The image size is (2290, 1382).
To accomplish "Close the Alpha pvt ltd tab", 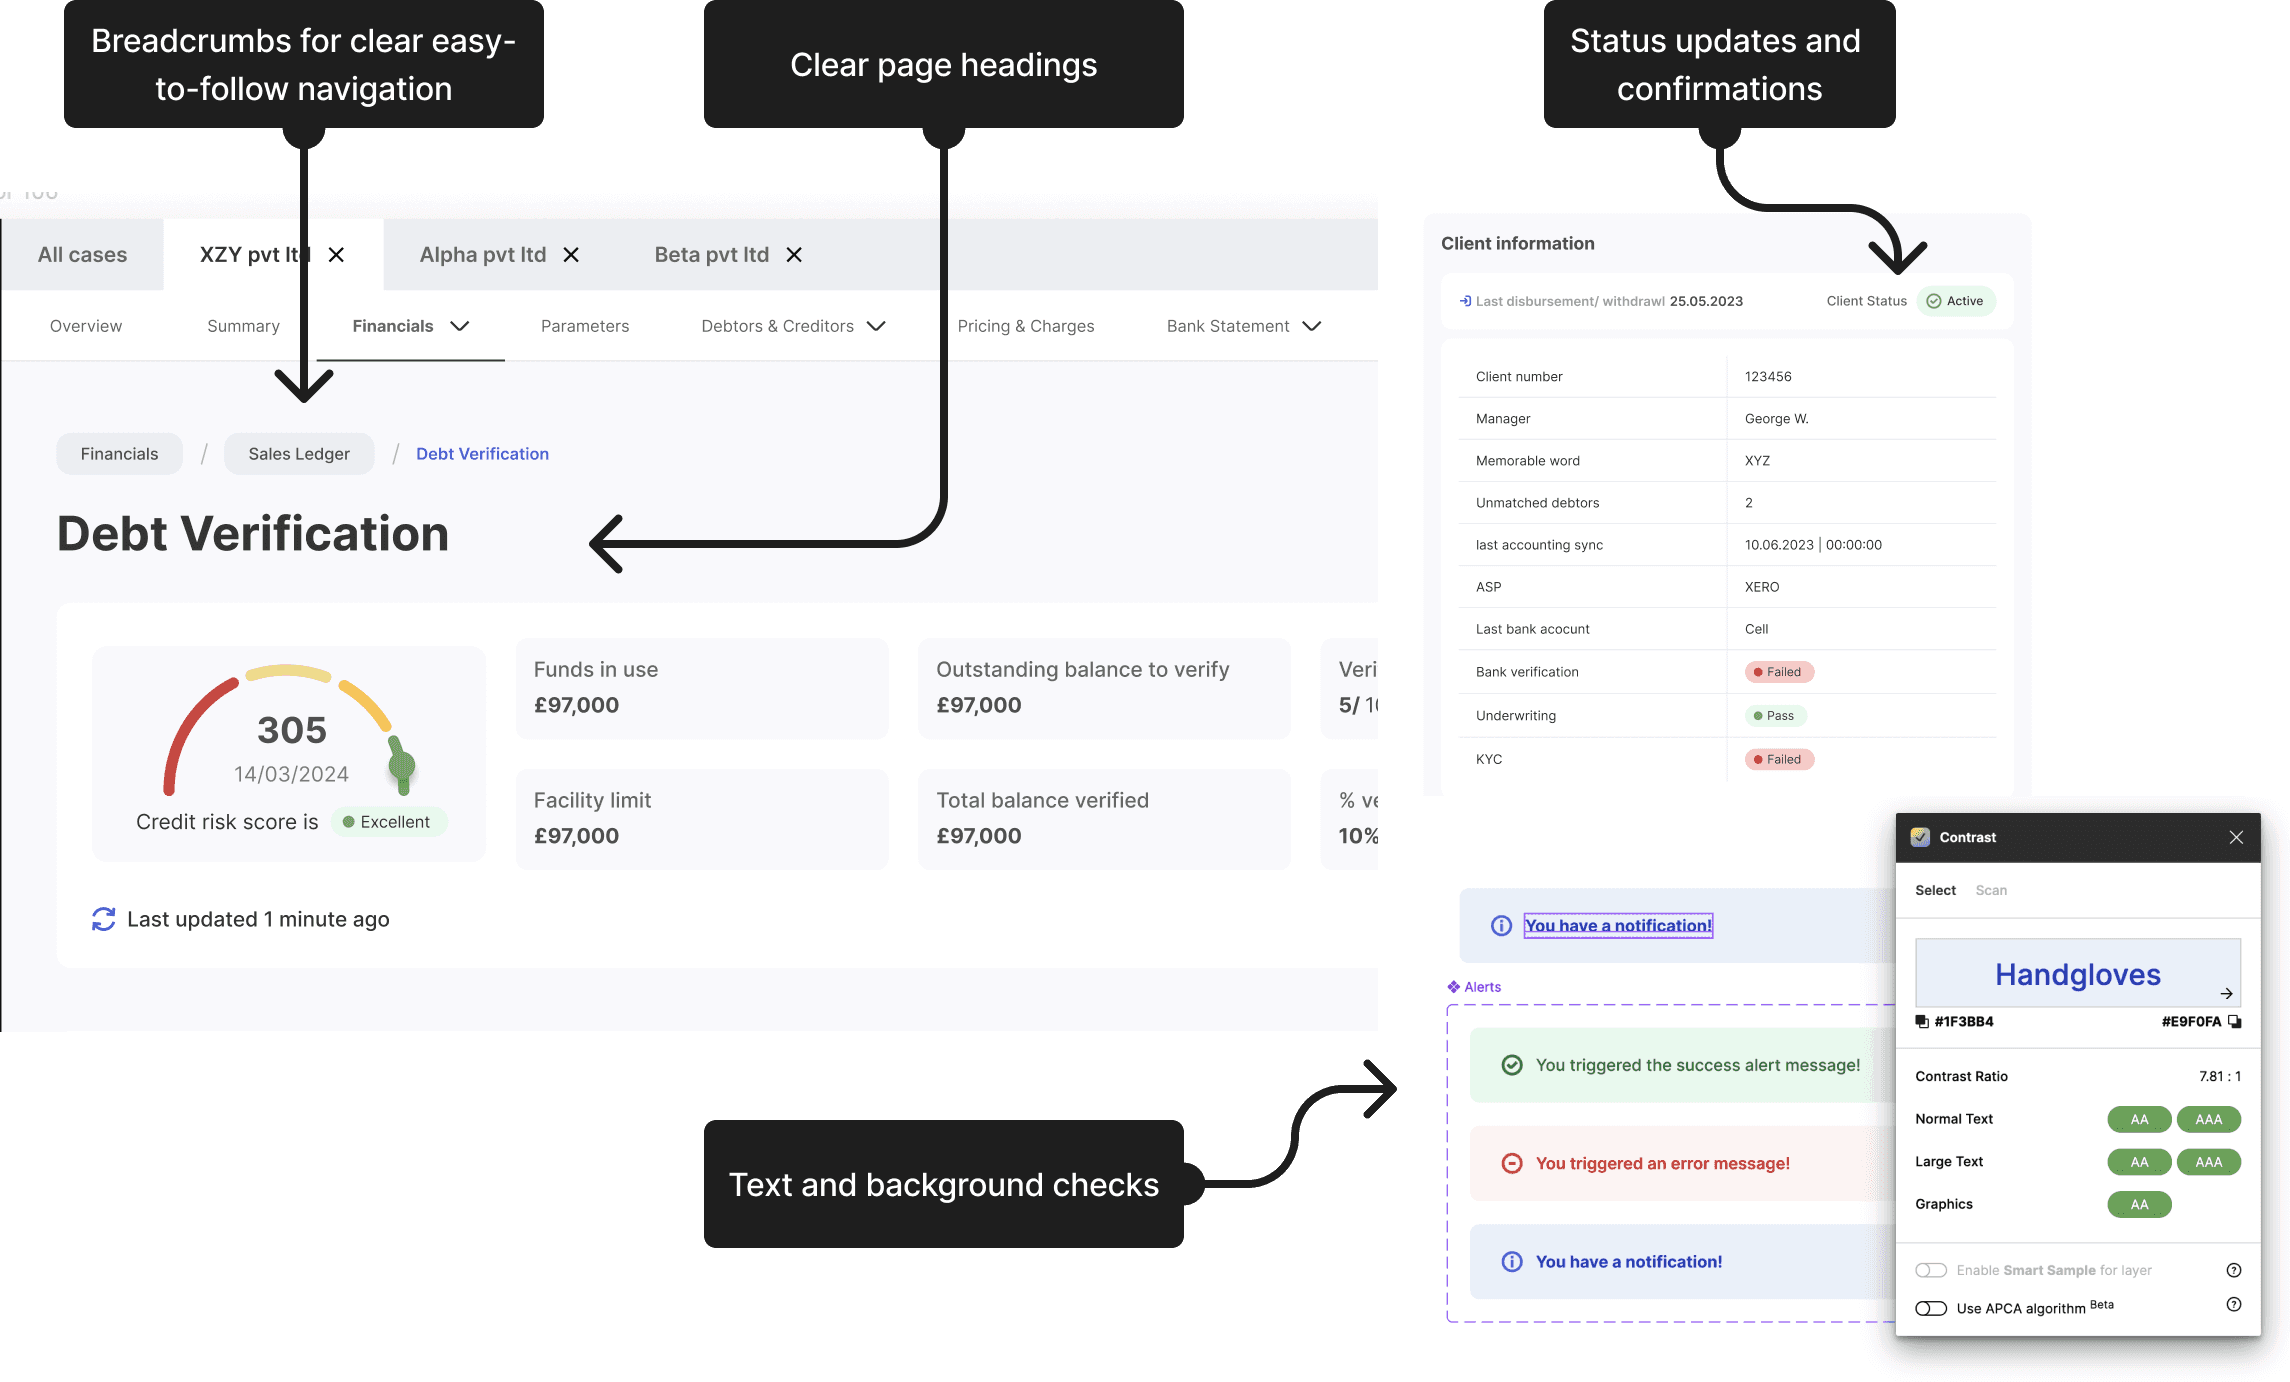I will pos(571,255).
